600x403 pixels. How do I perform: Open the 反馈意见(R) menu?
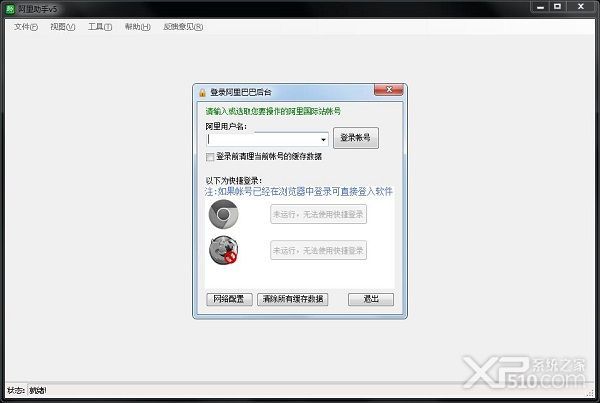(x=183, y=27)
